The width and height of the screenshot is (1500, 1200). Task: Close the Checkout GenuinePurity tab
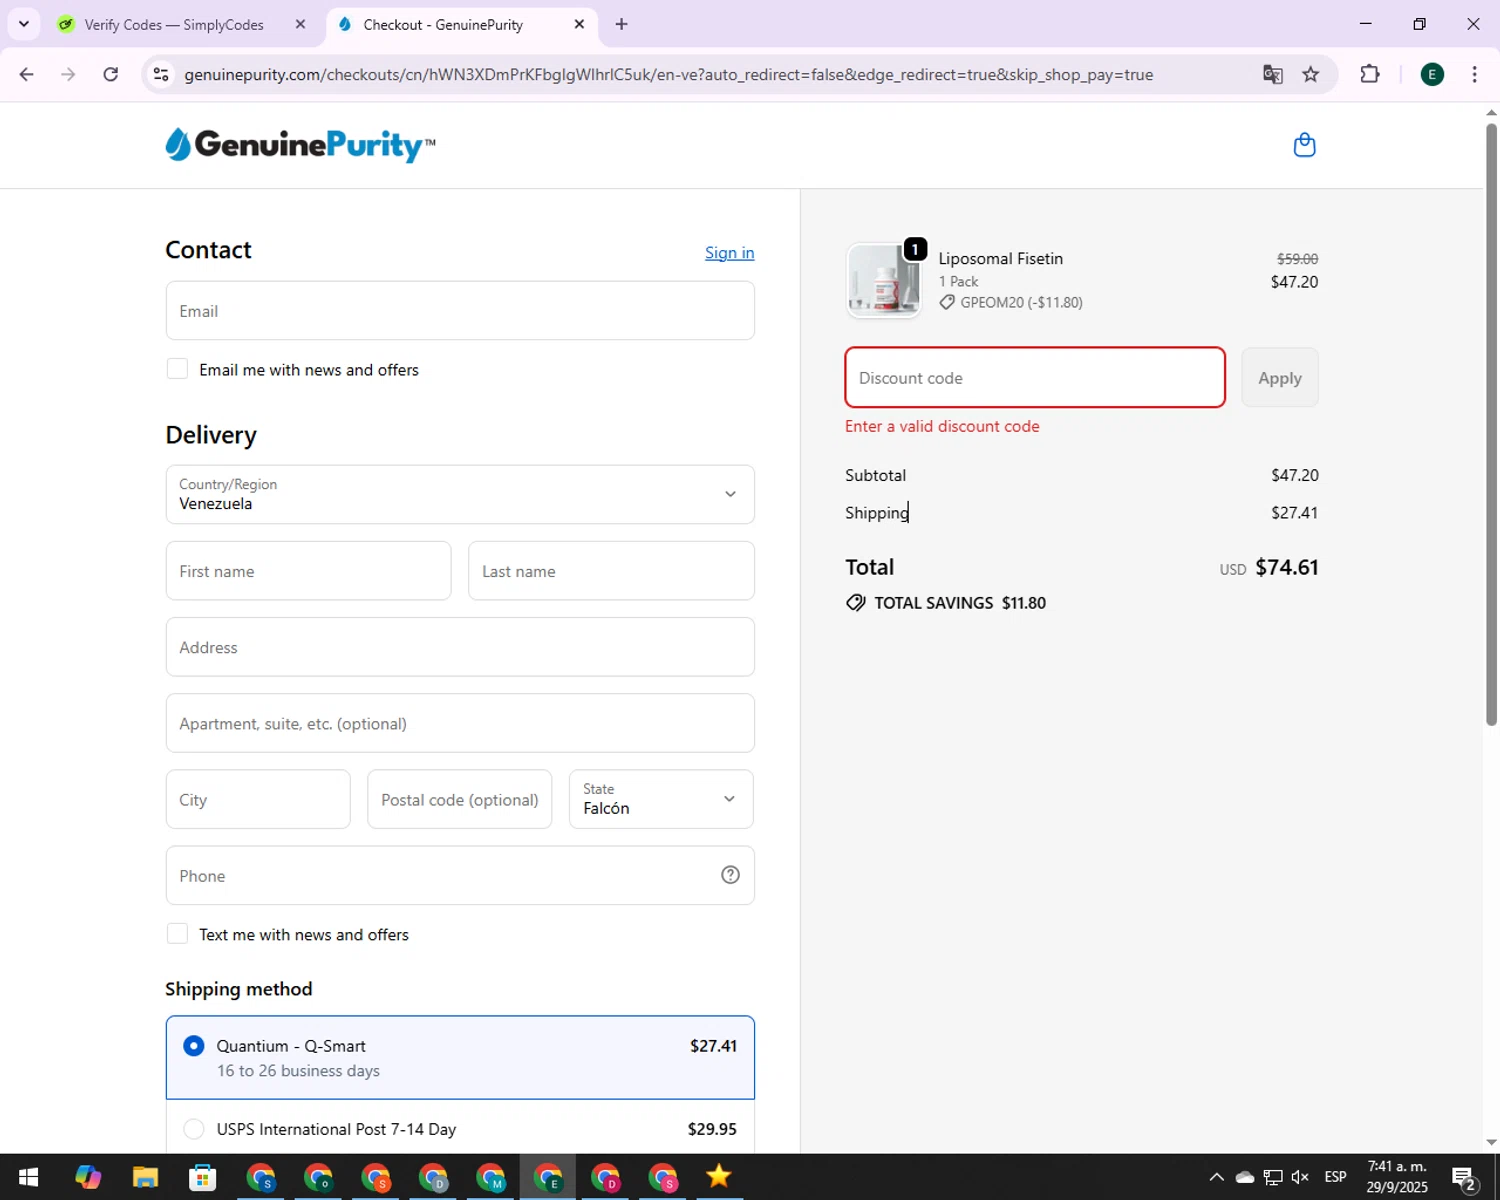tap(579, 25)
